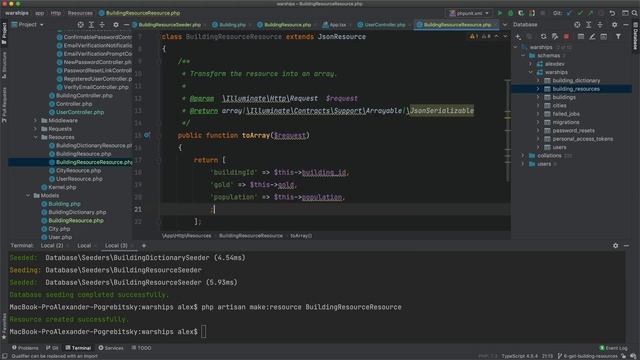
Task: Select the cities table in Database
Action: point(559,106)
